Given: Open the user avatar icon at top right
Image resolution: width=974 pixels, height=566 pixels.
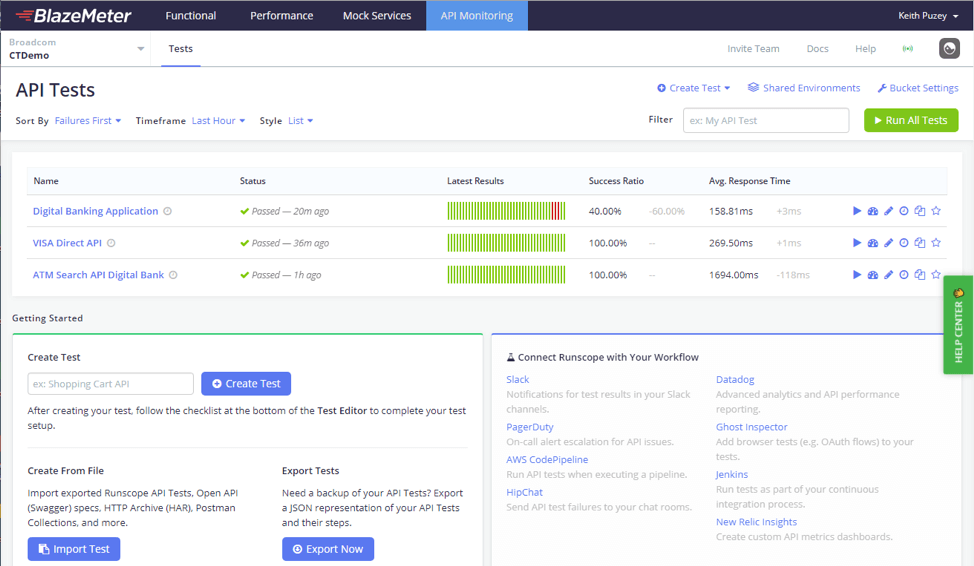Looking at the screenshot, I should [949, 48].
